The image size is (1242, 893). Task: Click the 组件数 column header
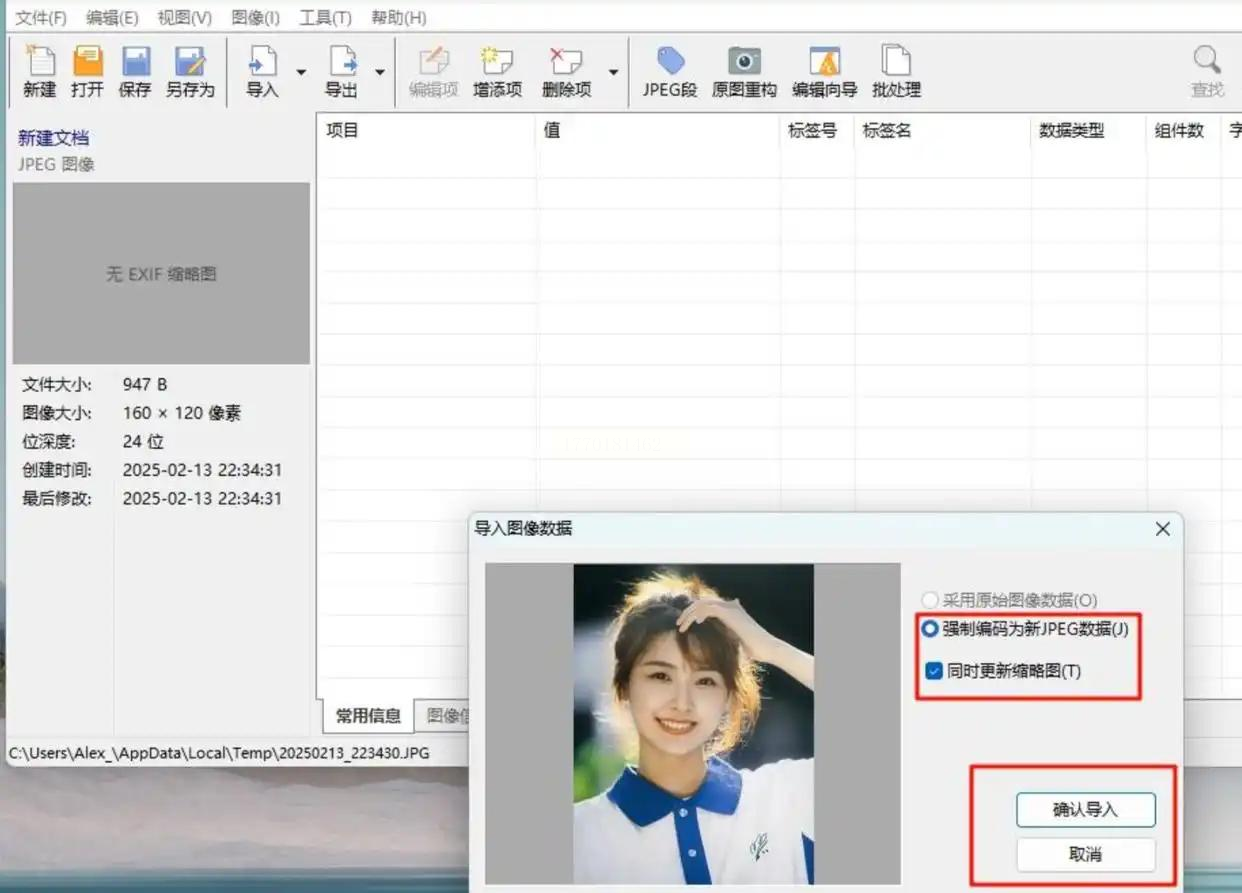[1183, 130]
